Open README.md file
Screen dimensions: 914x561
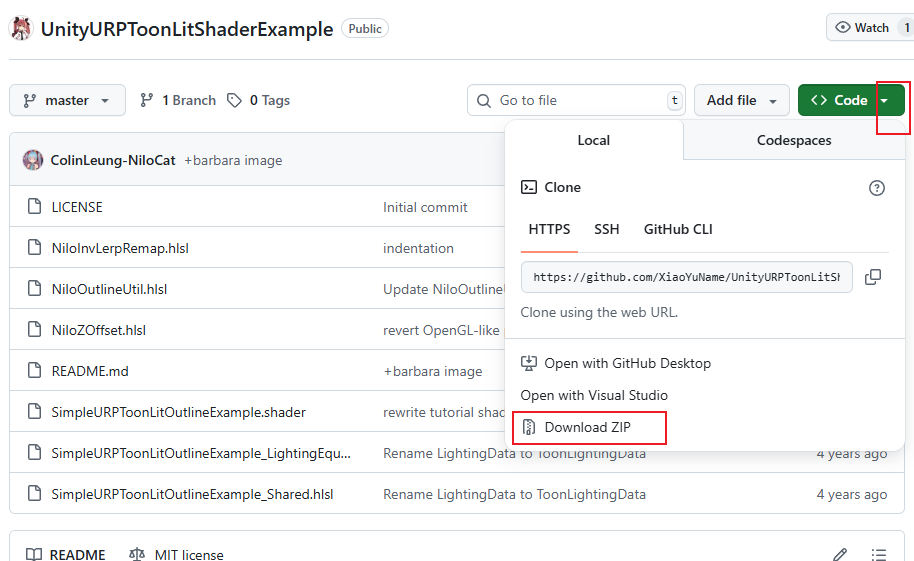pyautogui.click(x=90, y=371)
